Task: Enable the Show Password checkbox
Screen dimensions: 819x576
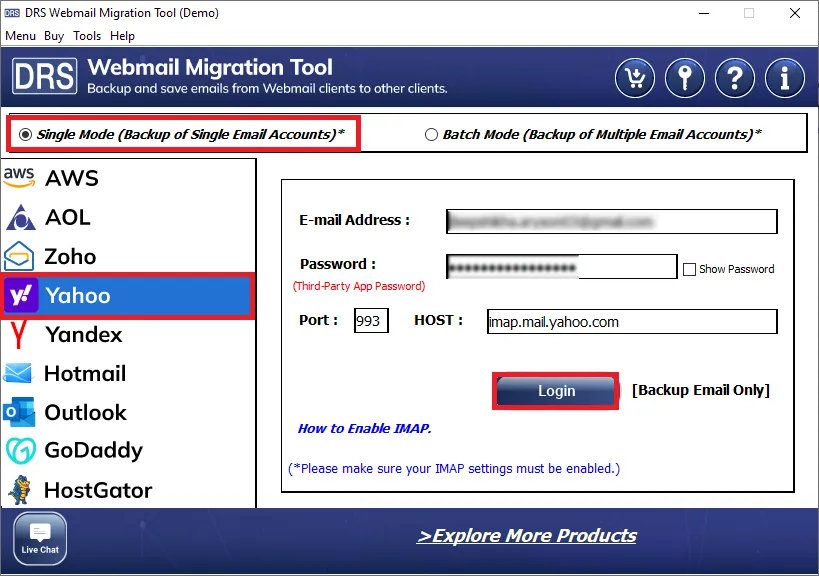Action: [x=689, y=269]
